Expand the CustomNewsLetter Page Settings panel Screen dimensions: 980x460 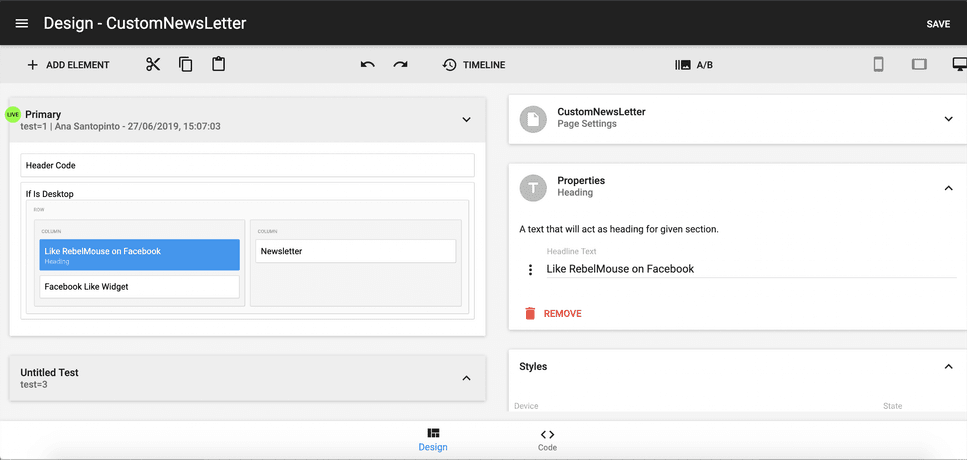tap(948, 119)
